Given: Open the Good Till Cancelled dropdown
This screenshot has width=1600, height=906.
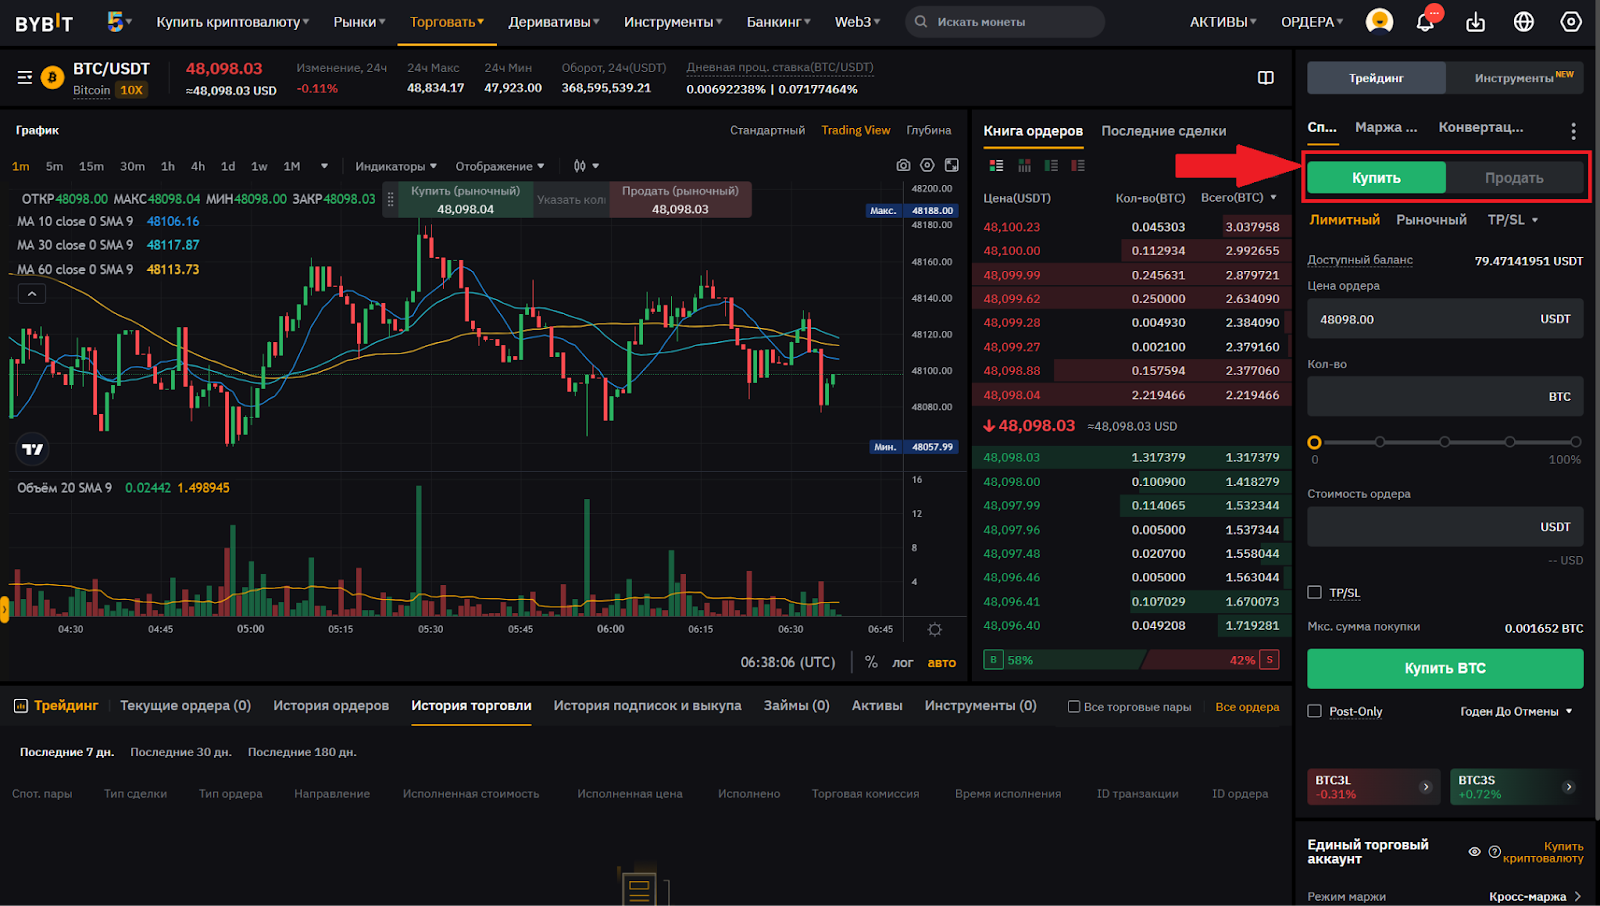Looking at the screenshot, I should point(1516,711).
